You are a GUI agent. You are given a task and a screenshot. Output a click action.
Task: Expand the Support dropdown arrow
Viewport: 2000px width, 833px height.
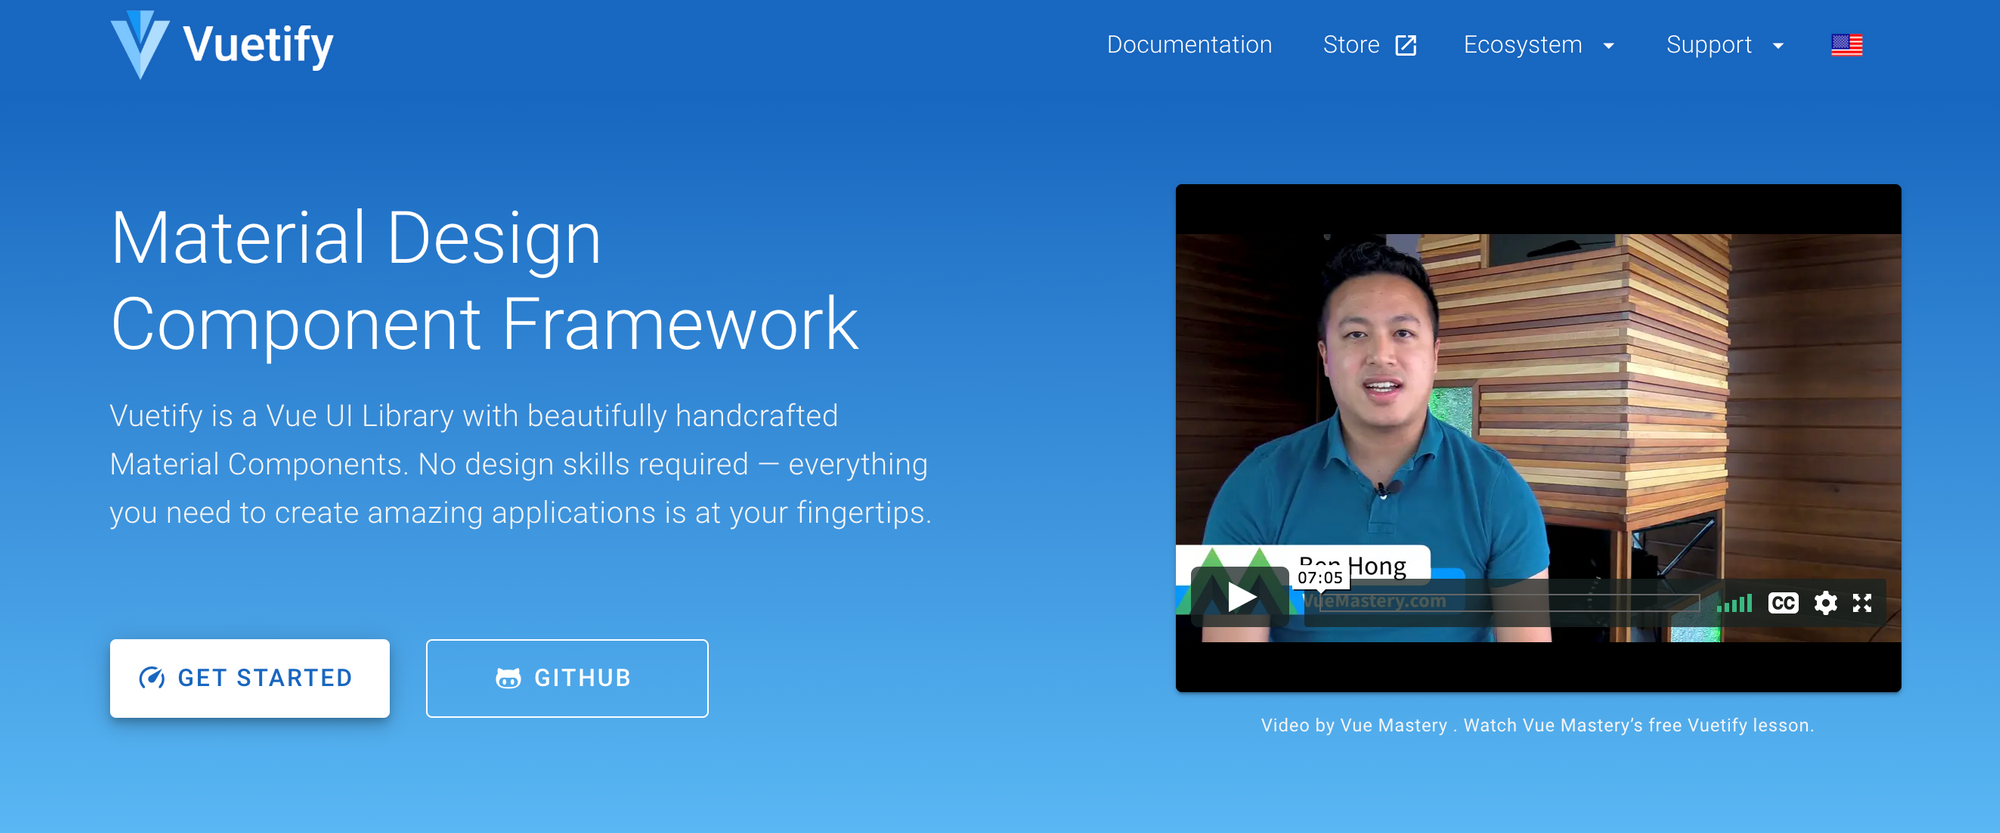click(x=1778, y=46)
